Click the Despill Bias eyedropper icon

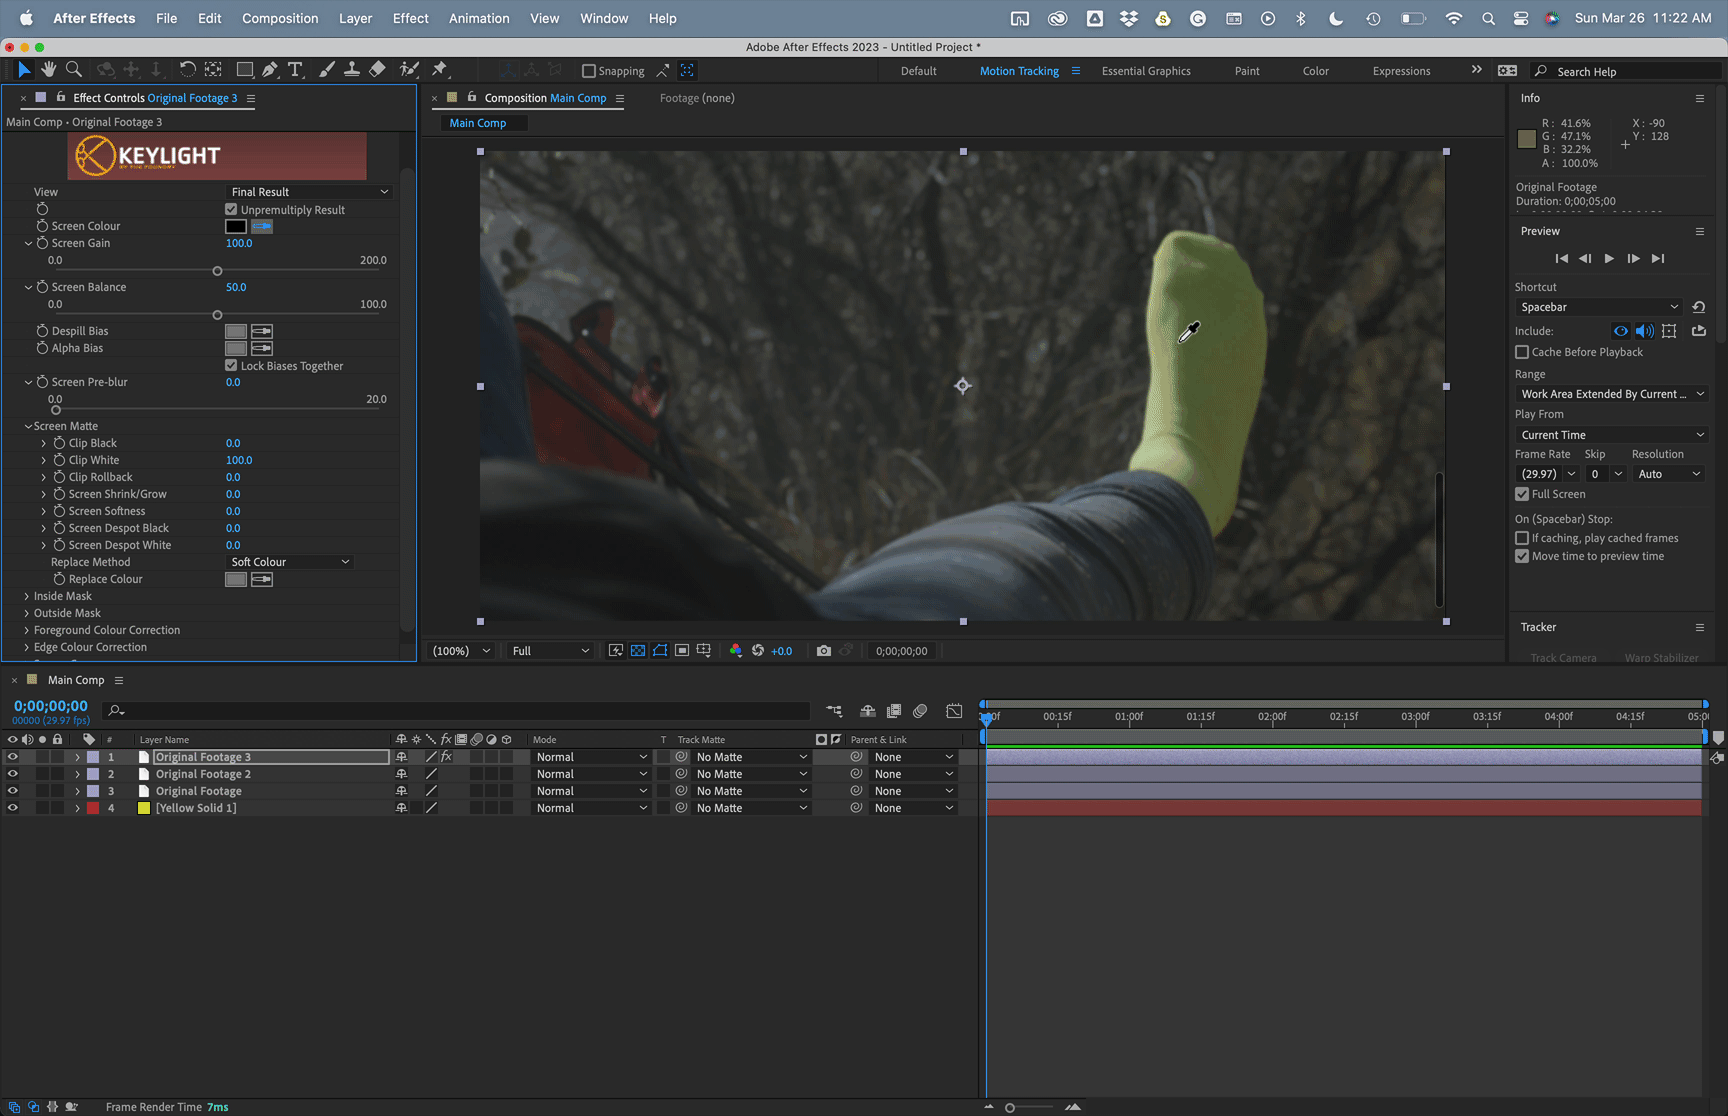coord(262,331)
